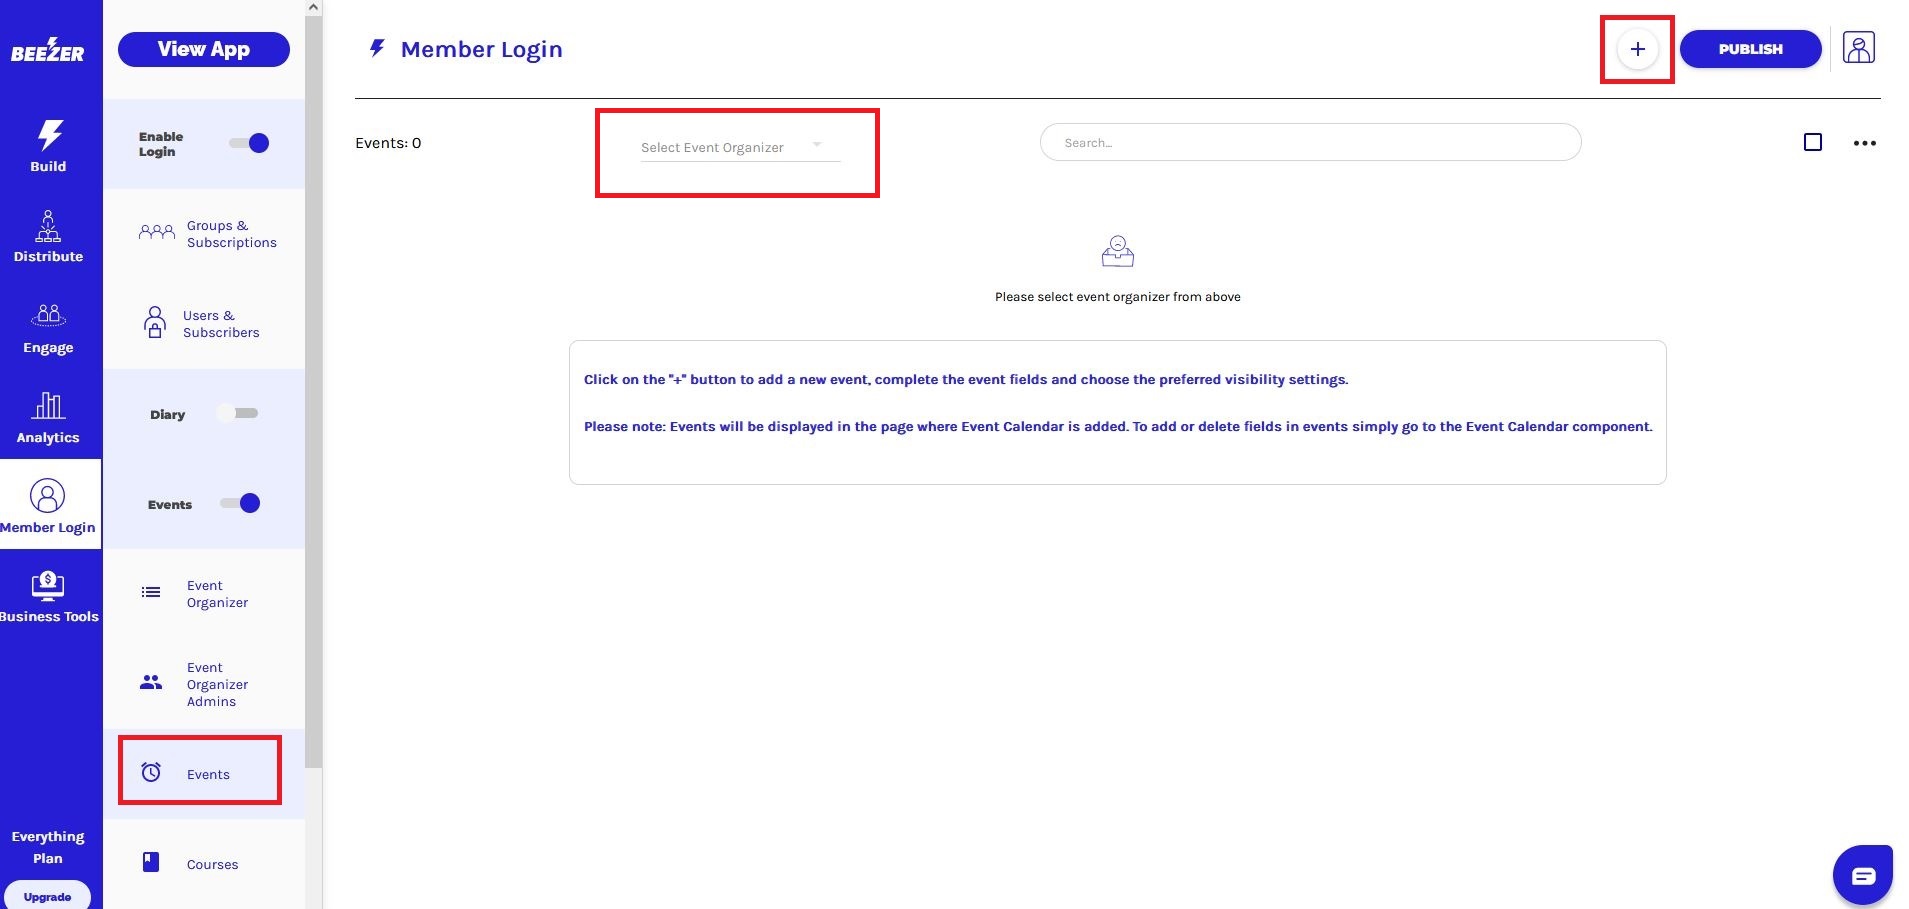Click the Courses book icon
Image resolution: width=1909 pixels, height=909 pixels.
[151, 862]
